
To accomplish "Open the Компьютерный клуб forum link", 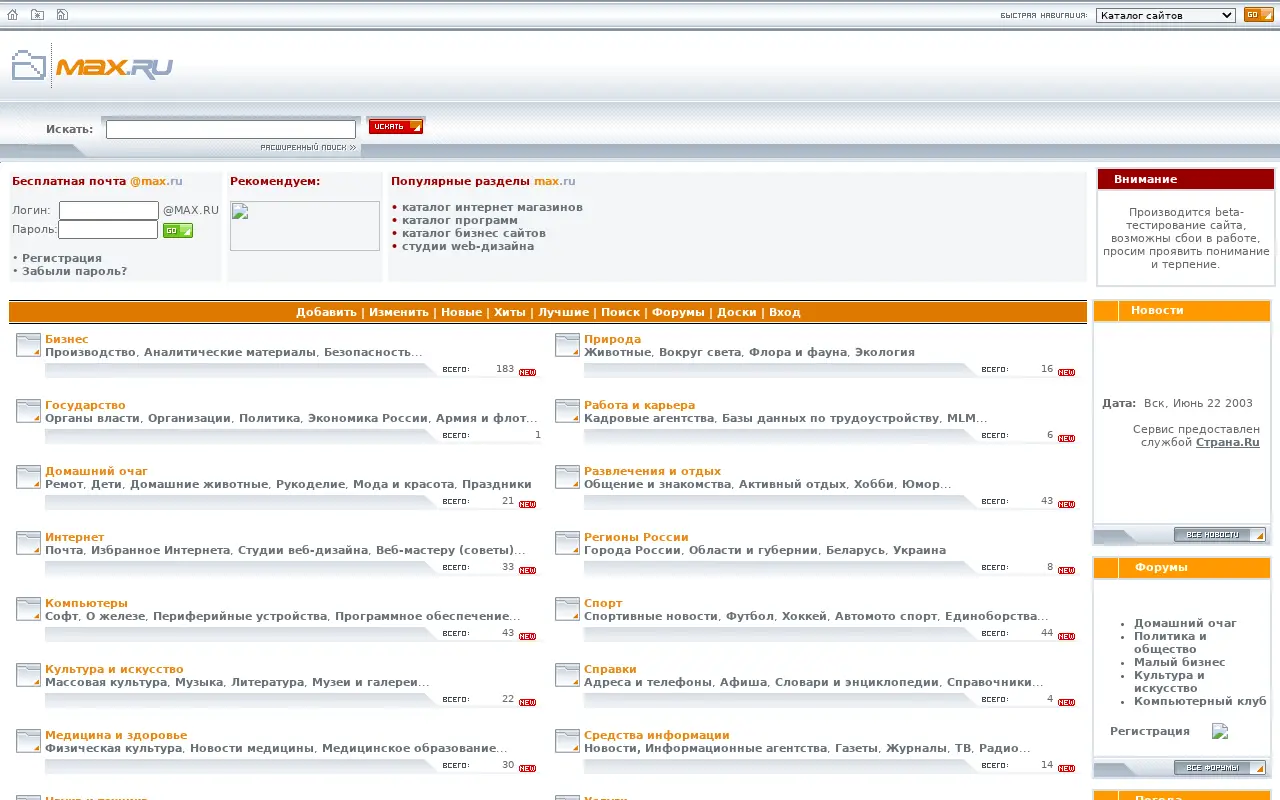I will pyautogui.click(x=1200, y=701).
